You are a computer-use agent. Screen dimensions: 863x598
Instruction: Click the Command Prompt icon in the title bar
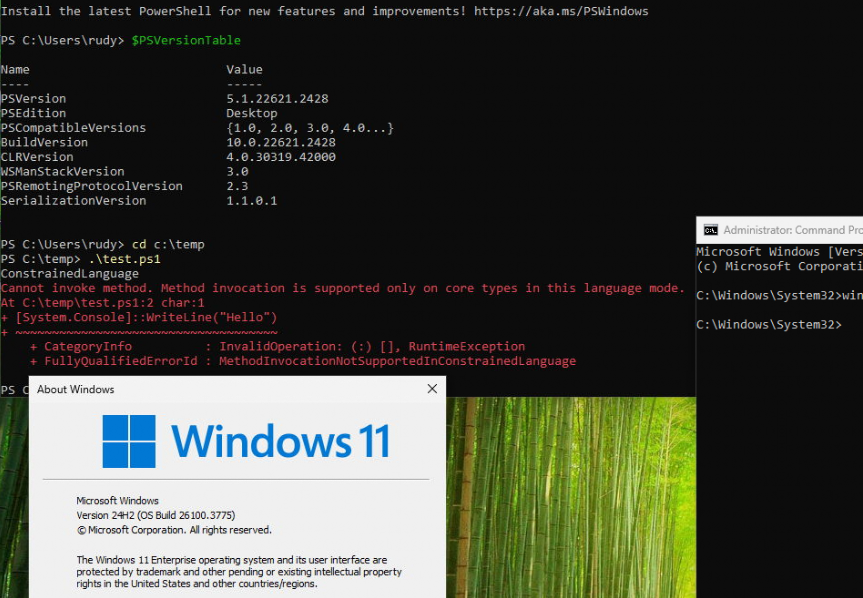(x=711, y=229)
